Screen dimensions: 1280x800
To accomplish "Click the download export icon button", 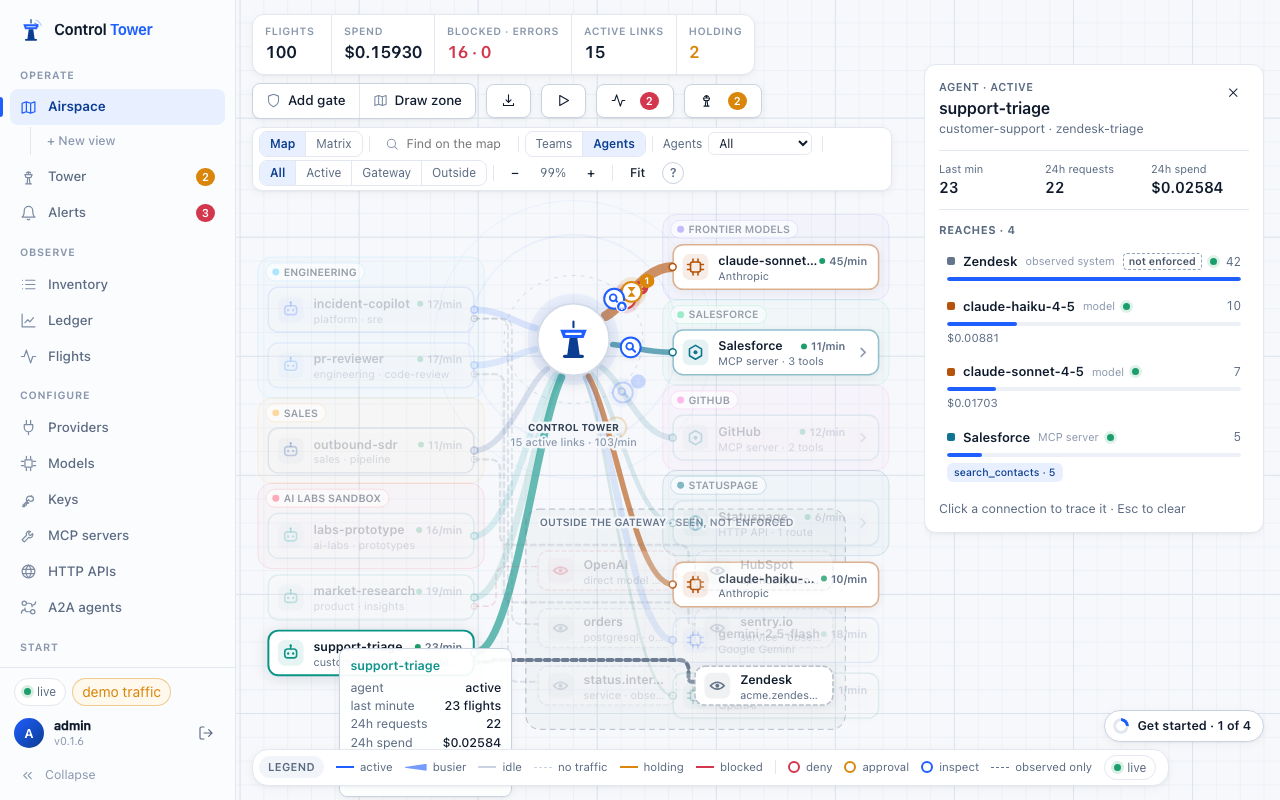I will (508, 101).
